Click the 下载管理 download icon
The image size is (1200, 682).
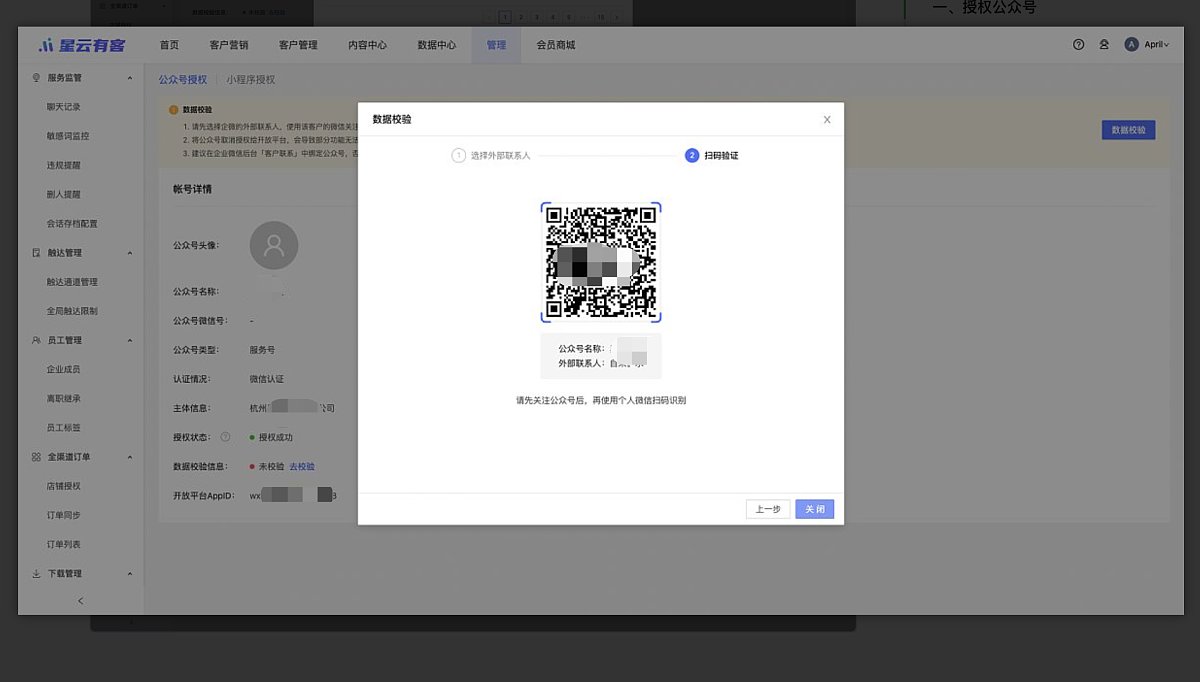(37, 574)
